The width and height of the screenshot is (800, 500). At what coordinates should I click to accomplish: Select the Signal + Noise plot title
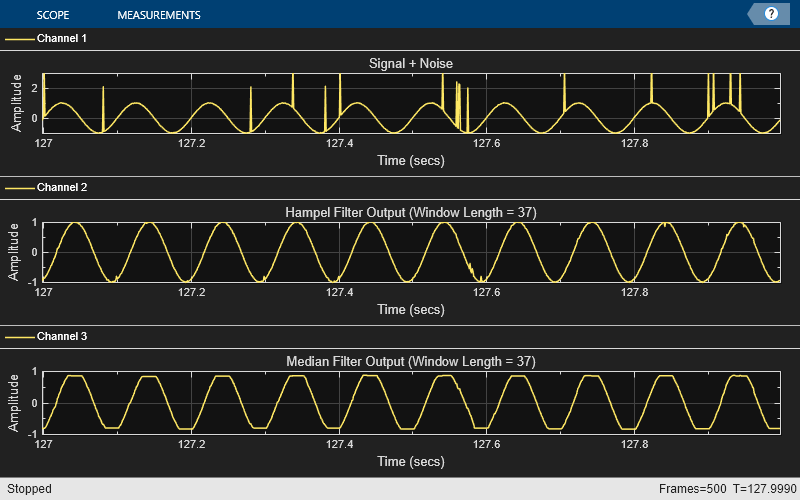[x=411, y=63]
